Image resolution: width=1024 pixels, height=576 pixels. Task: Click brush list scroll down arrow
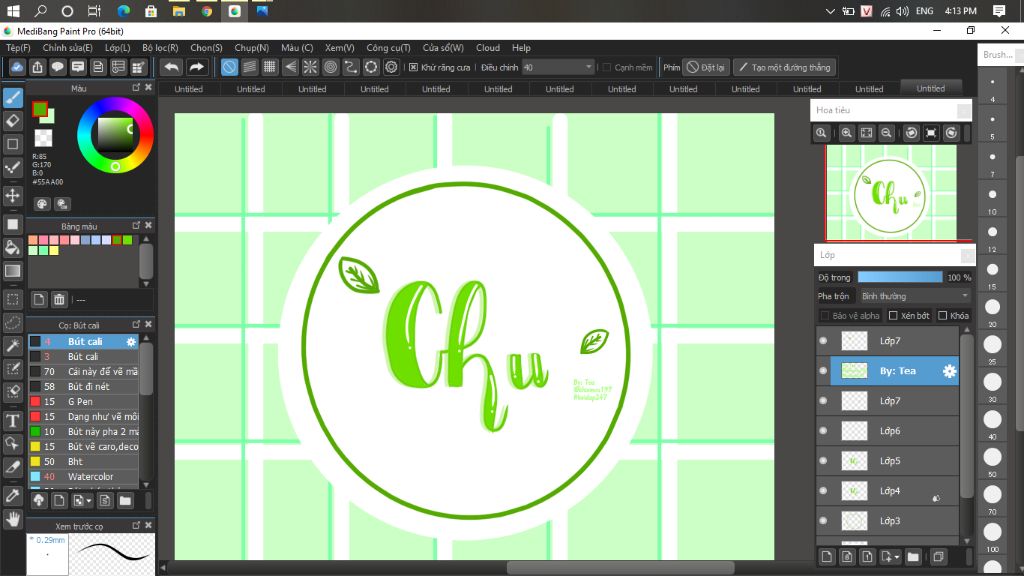[x=146, y=485]
